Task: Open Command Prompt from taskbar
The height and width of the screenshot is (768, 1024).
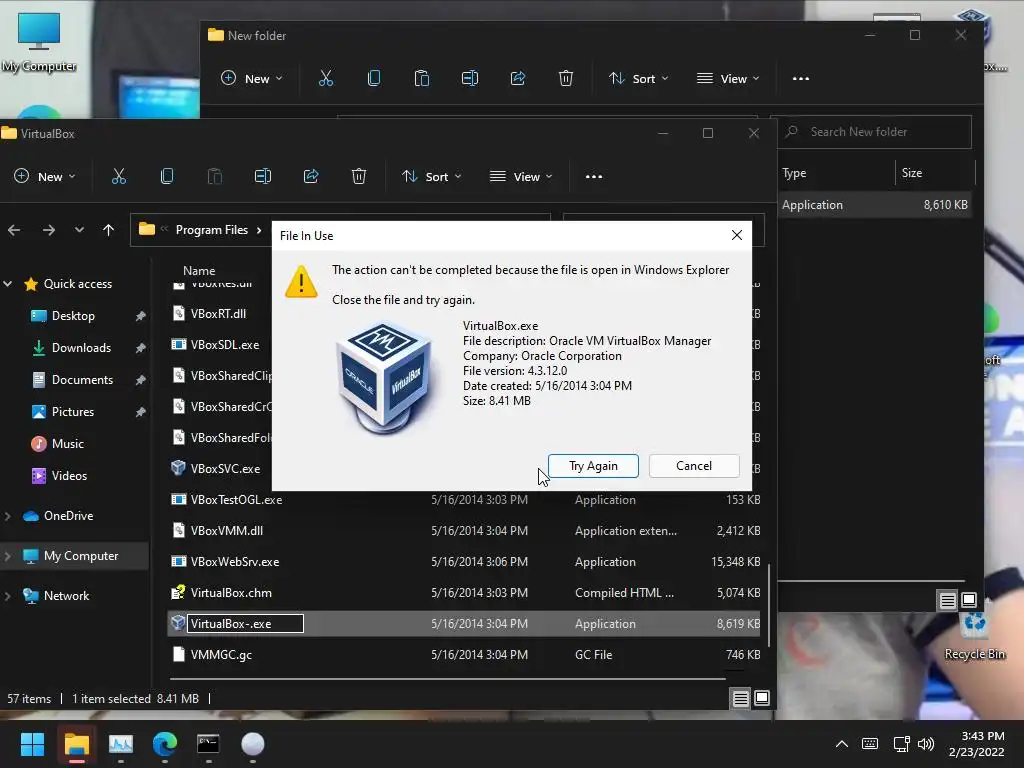Action: point(208,744)
